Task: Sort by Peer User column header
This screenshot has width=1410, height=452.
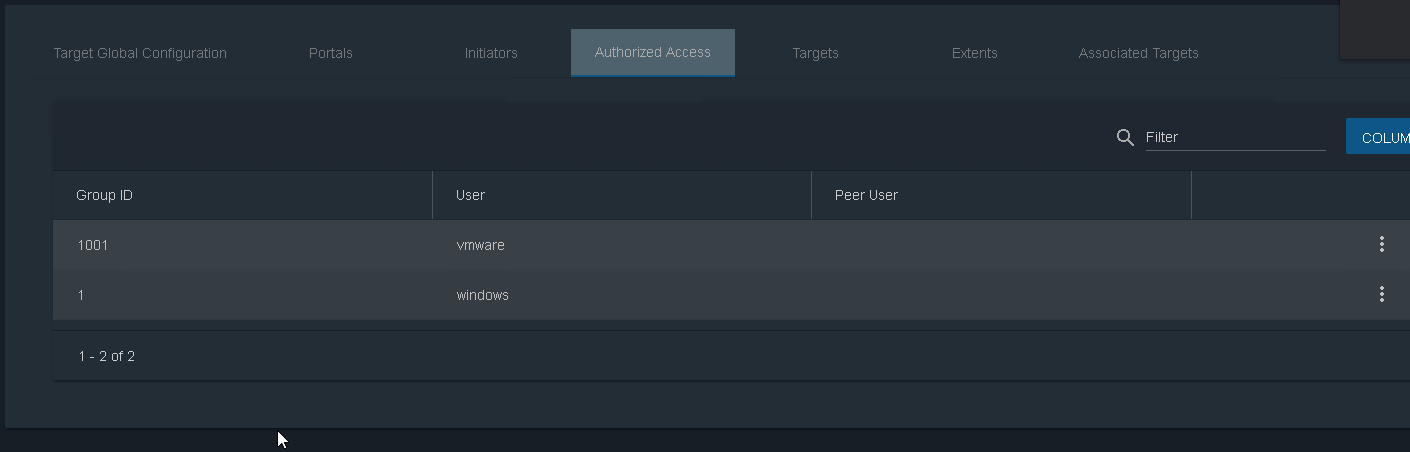Action: (866, 195)
